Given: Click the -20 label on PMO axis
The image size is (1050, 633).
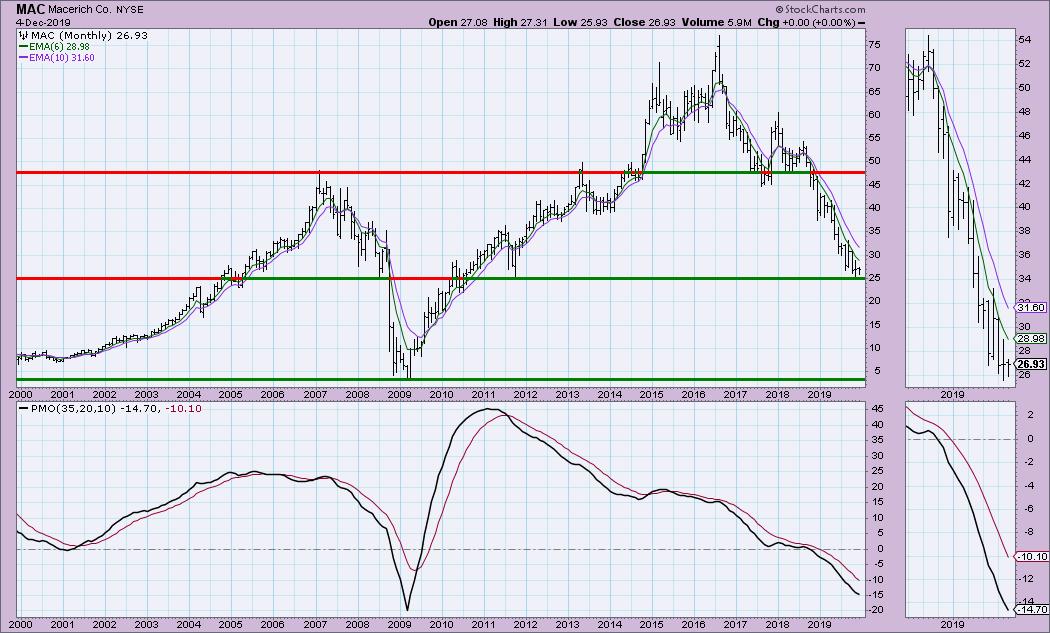Looking at the screenshot, I should (x=876, y=610).
